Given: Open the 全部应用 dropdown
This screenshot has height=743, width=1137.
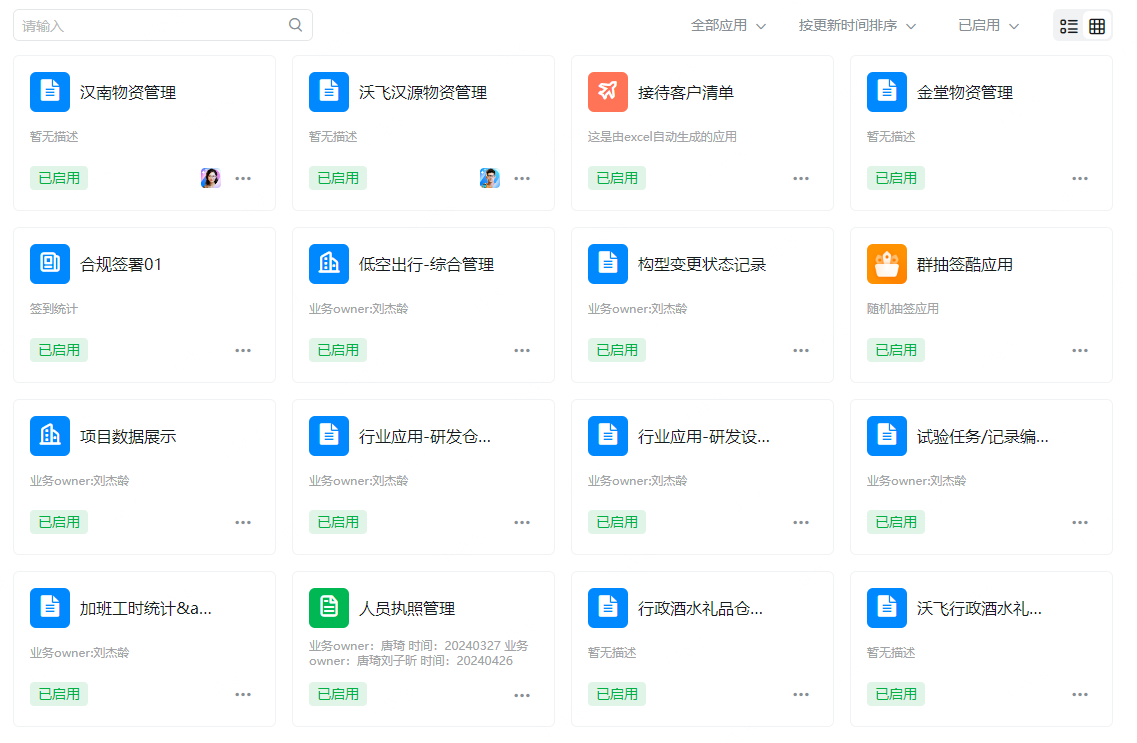Looking at the screenshot, I should pyautogui.click(x=728, y=25).
